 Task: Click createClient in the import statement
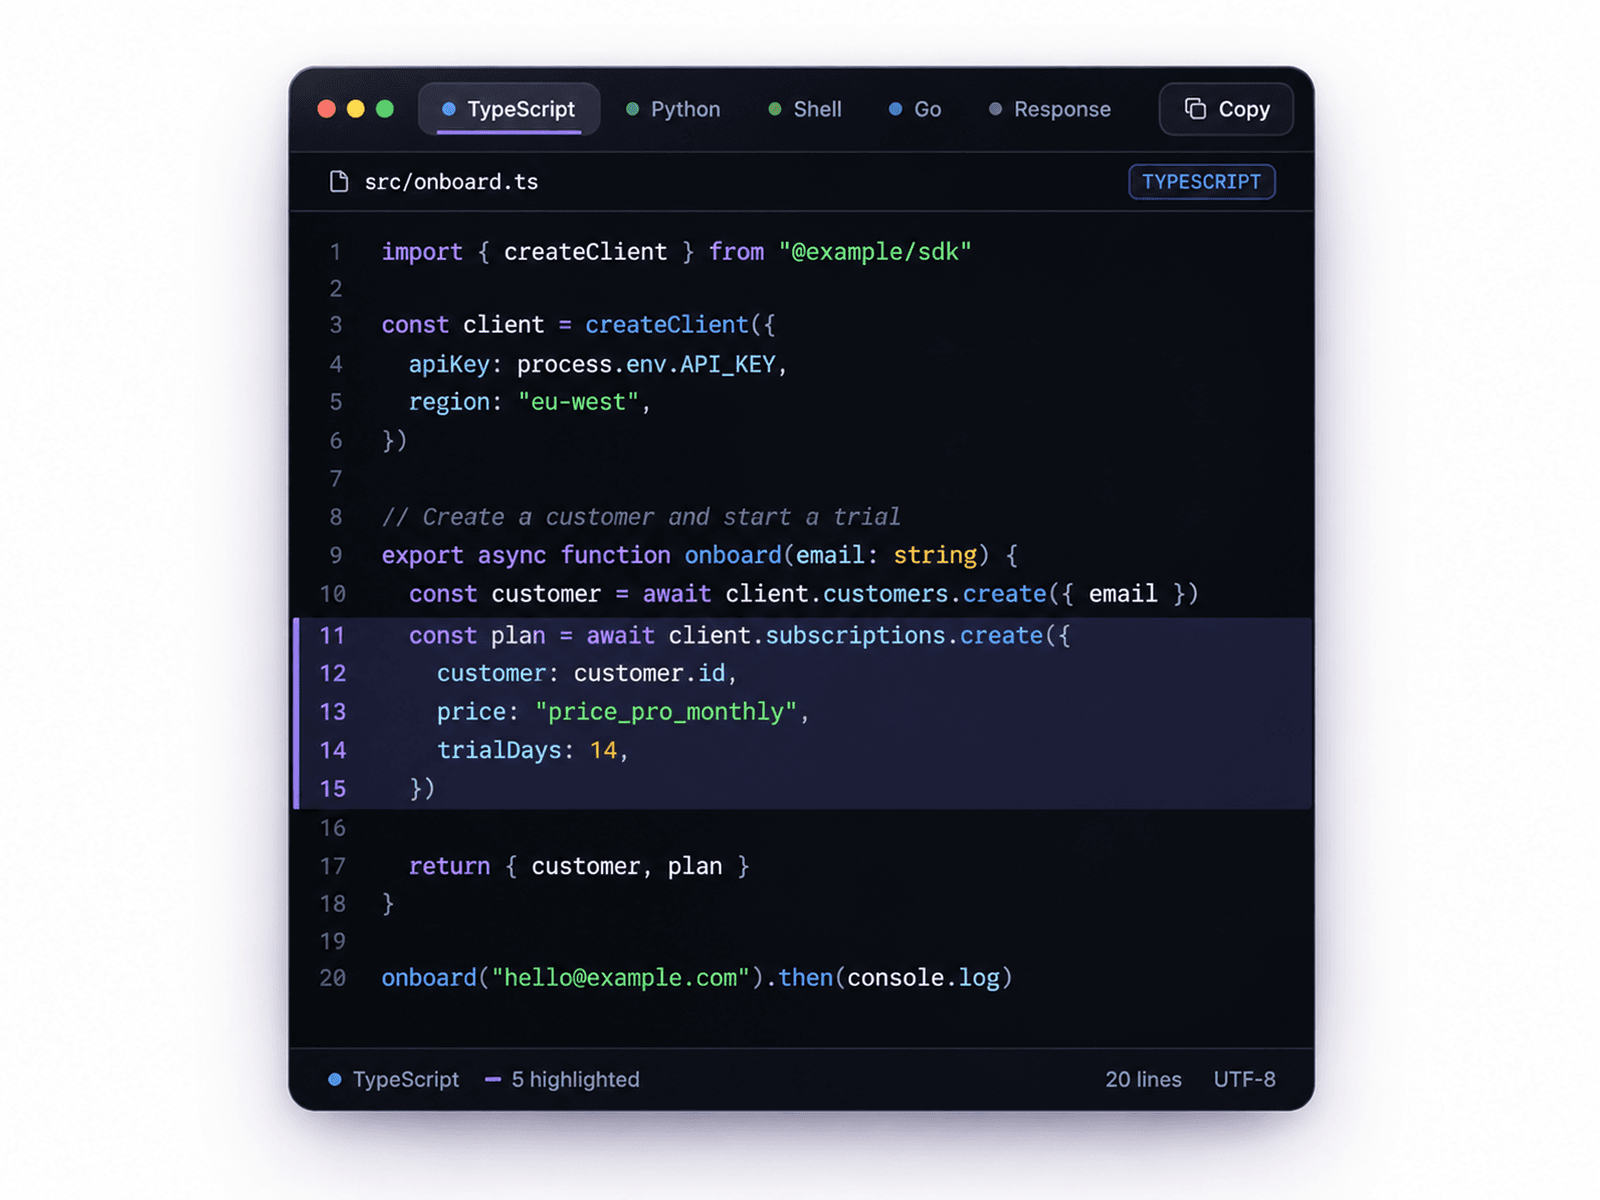coord(585,252)
